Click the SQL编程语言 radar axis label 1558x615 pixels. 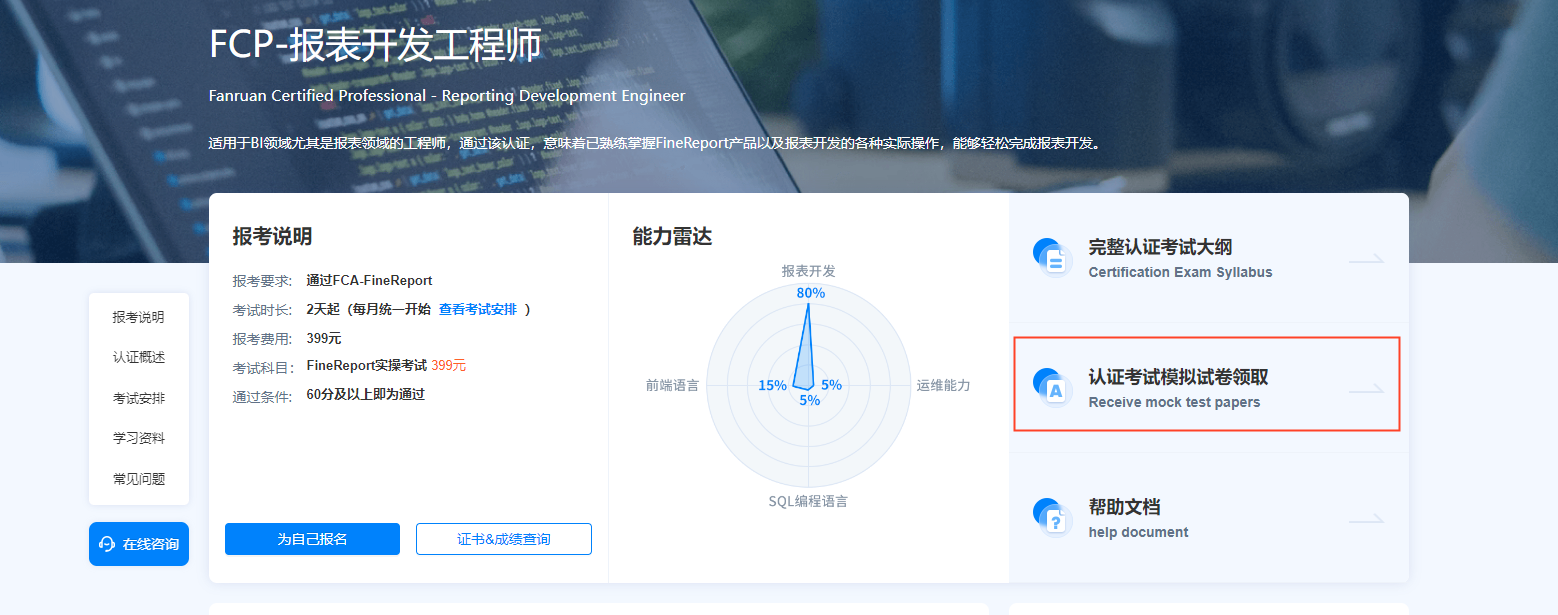click(808, 501)
